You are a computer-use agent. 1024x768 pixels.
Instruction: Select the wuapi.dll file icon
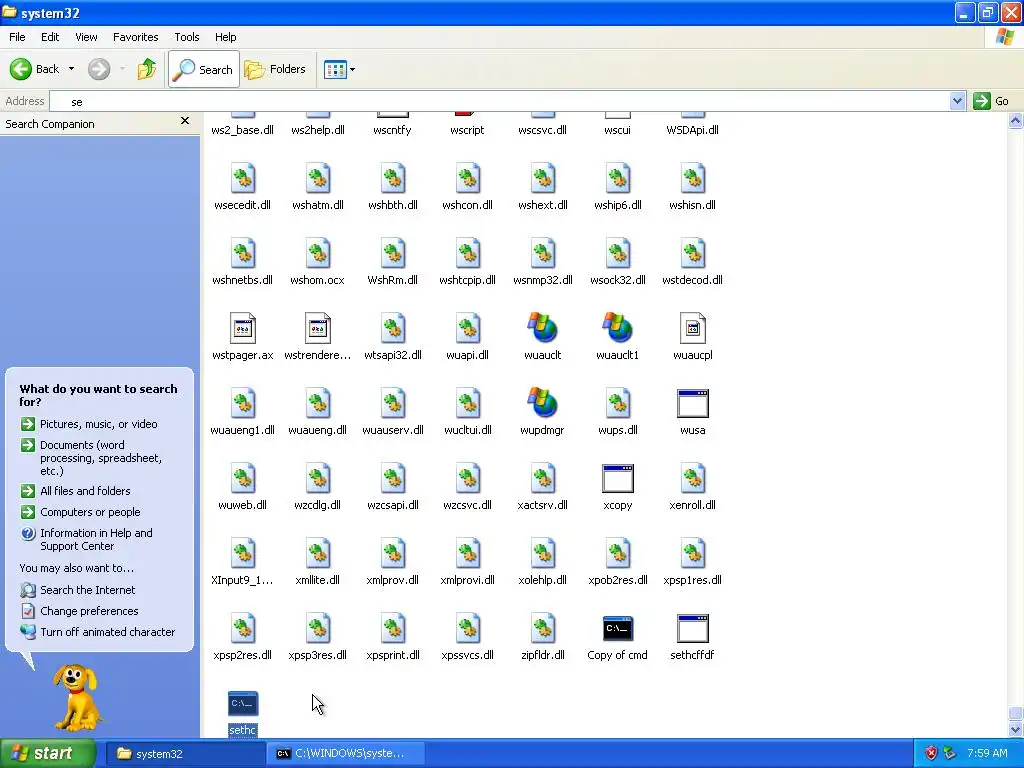468,328
